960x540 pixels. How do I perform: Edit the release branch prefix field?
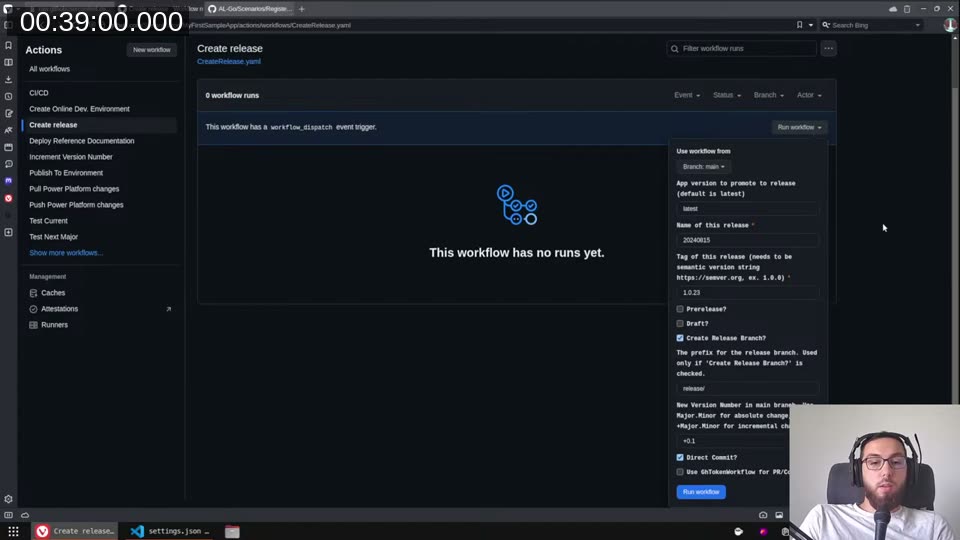(748, 389)
